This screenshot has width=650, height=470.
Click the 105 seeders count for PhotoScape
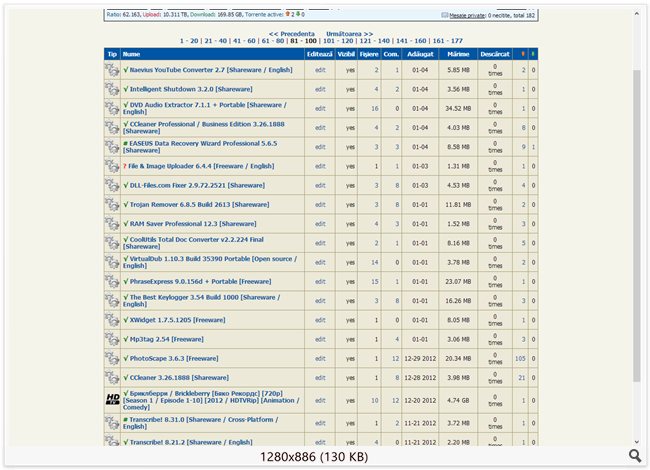pyautogui.click(x=520, y=358)
